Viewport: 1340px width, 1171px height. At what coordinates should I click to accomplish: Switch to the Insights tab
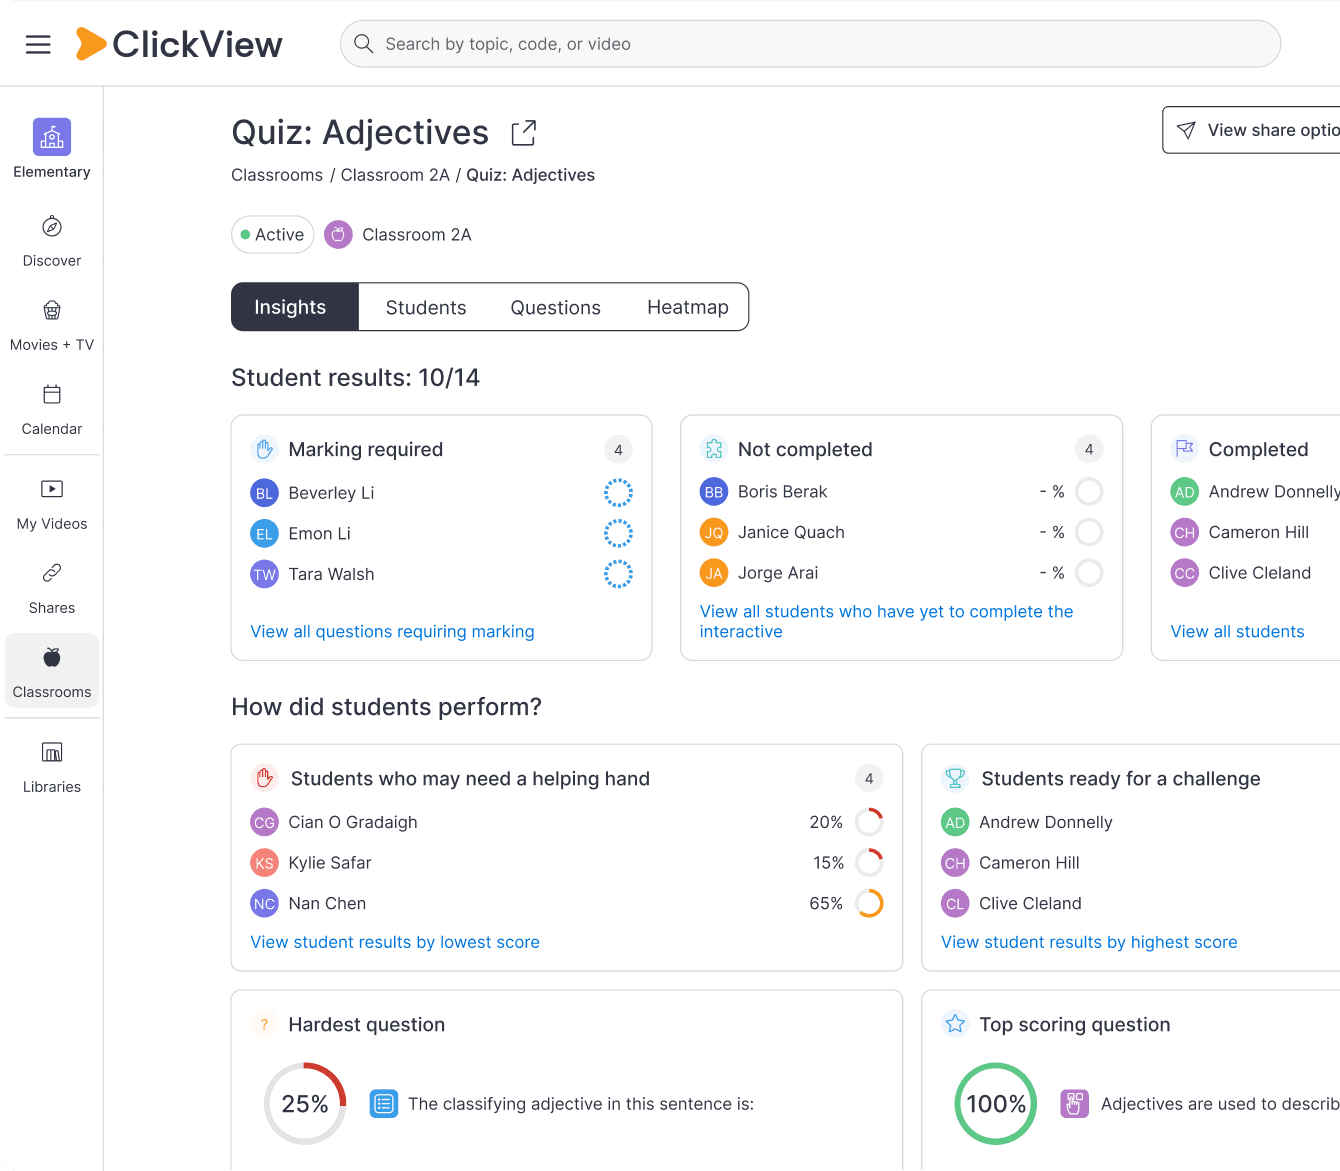click(x=295, y=307)
